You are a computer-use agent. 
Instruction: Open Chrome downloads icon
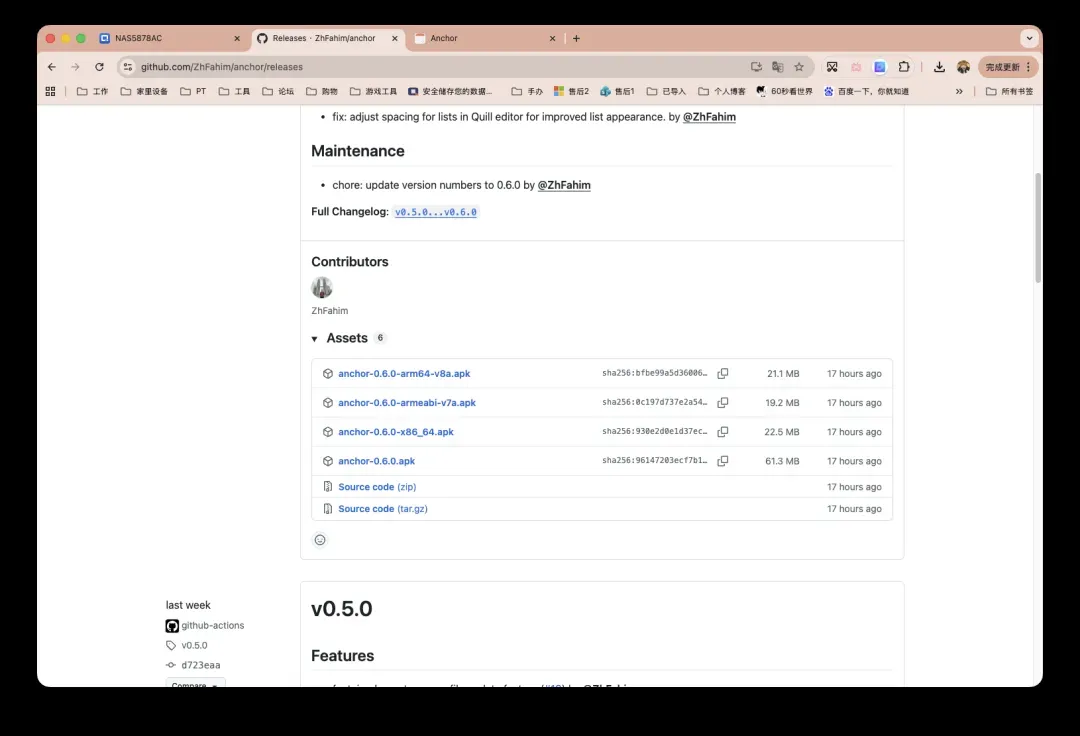(939, 67)
